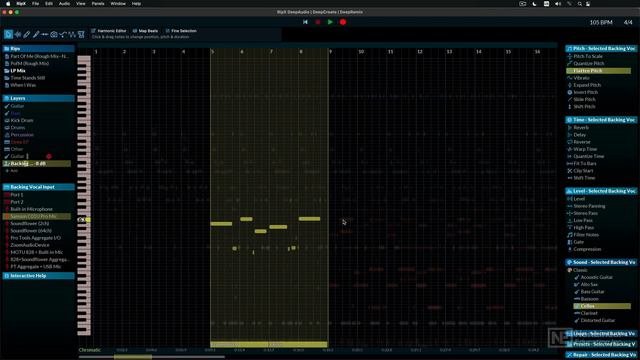Collapse the Backing Vocal Input panel
Screen dimensions: 640x360
coord(38,187)
